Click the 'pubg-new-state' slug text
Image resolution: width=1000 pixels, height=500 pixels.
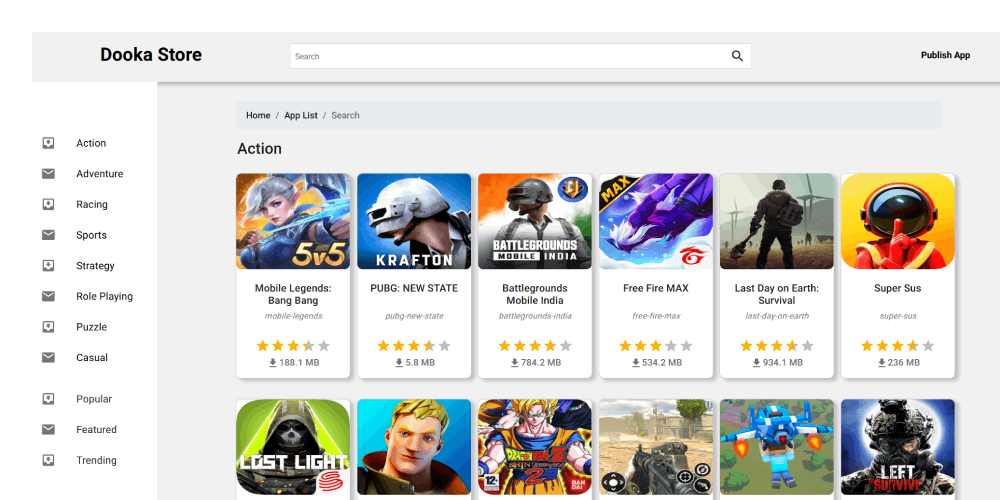tap(414, 316)
